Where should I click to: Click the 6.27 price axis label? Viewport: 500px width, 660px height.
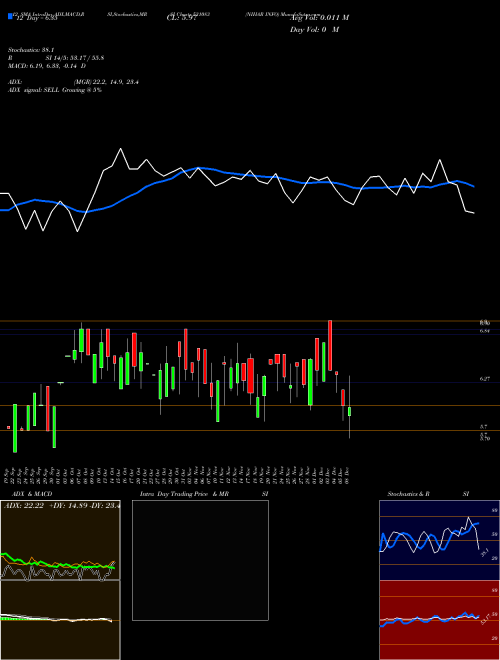coord(485,379)
